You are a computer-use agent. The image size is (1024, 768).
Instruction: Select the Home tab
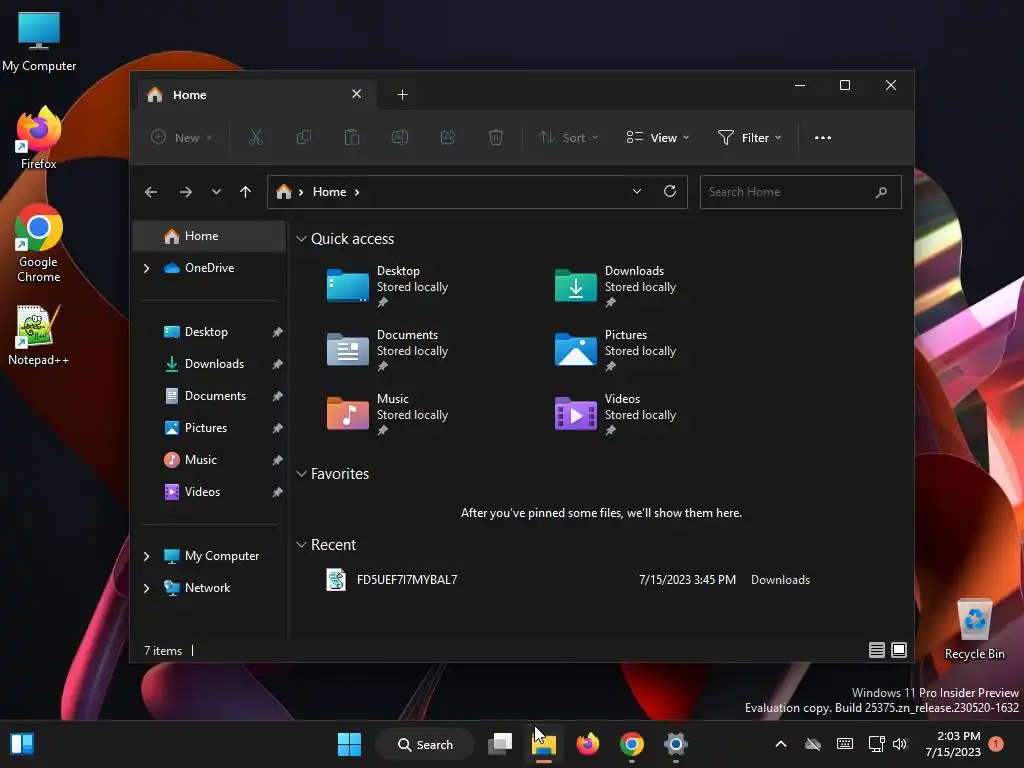(x=256, y=95)
